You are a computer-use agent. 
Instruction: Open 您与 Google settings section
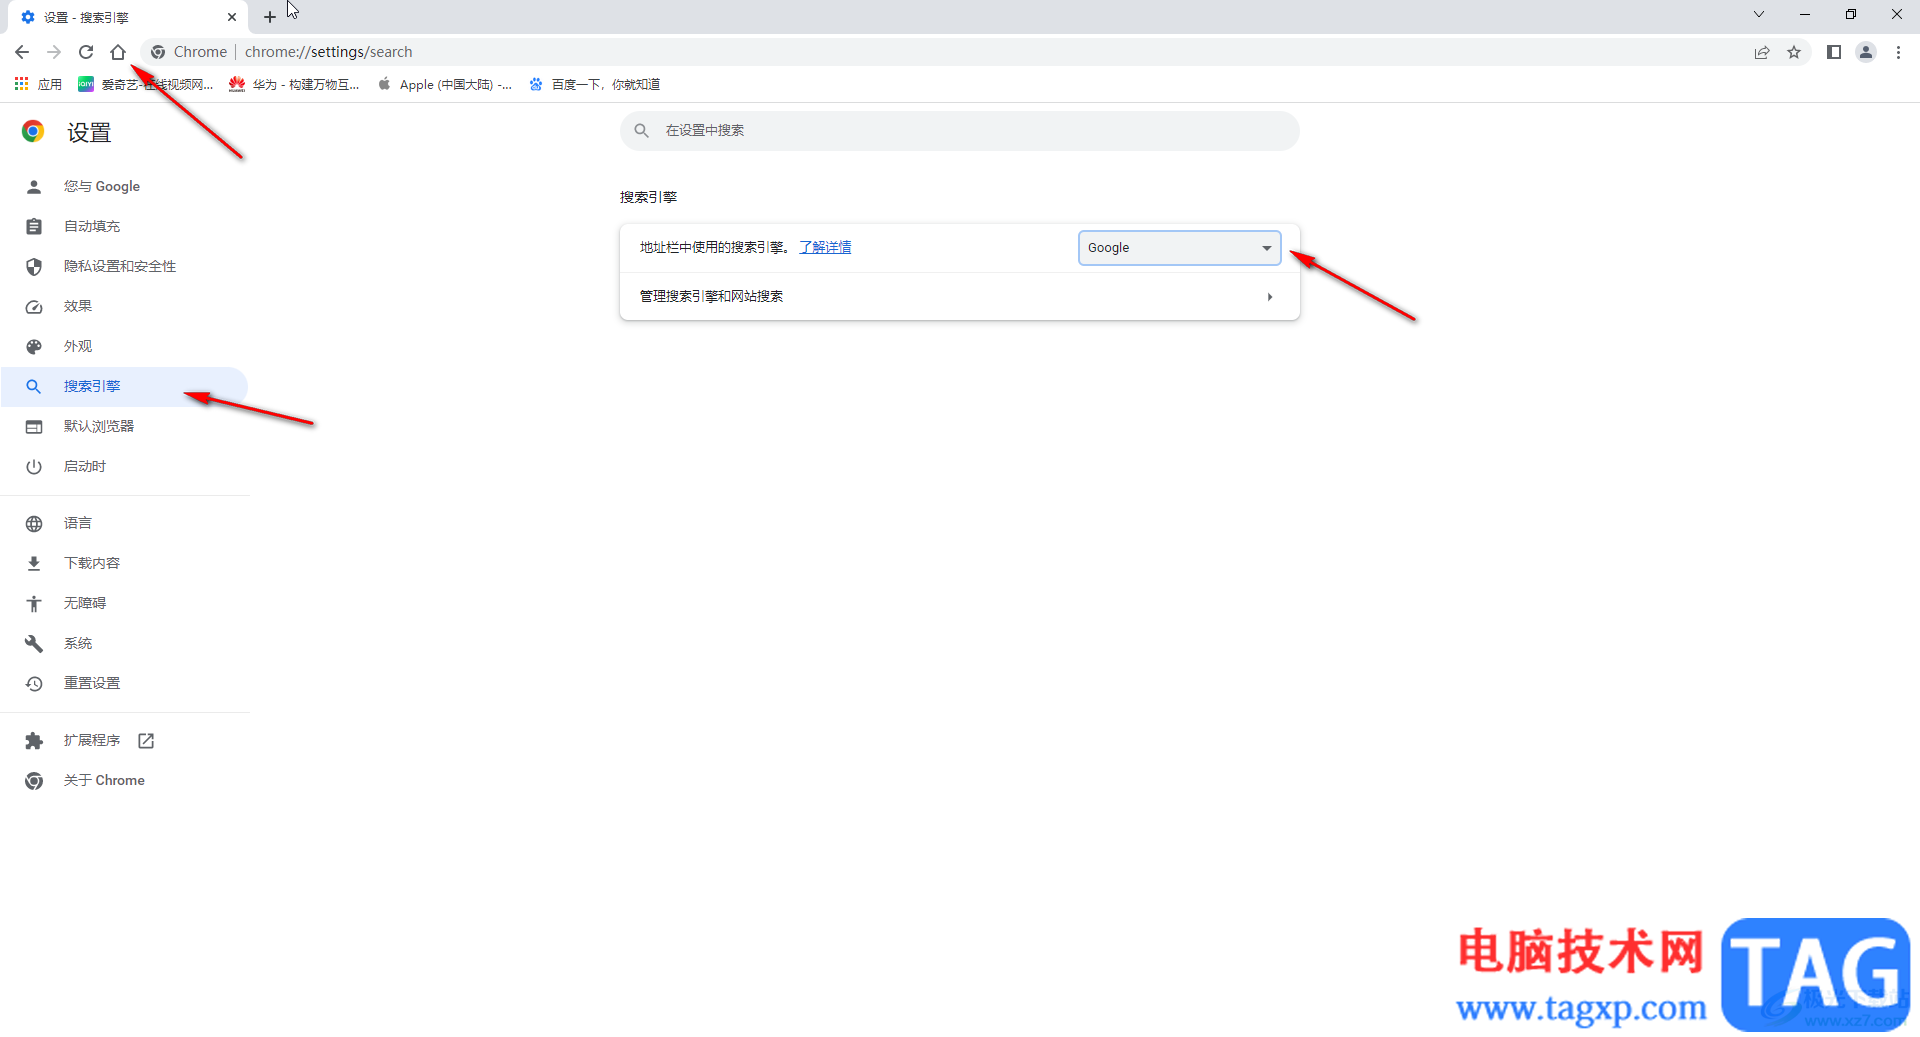pyautogui.click(x=124, y=186)
